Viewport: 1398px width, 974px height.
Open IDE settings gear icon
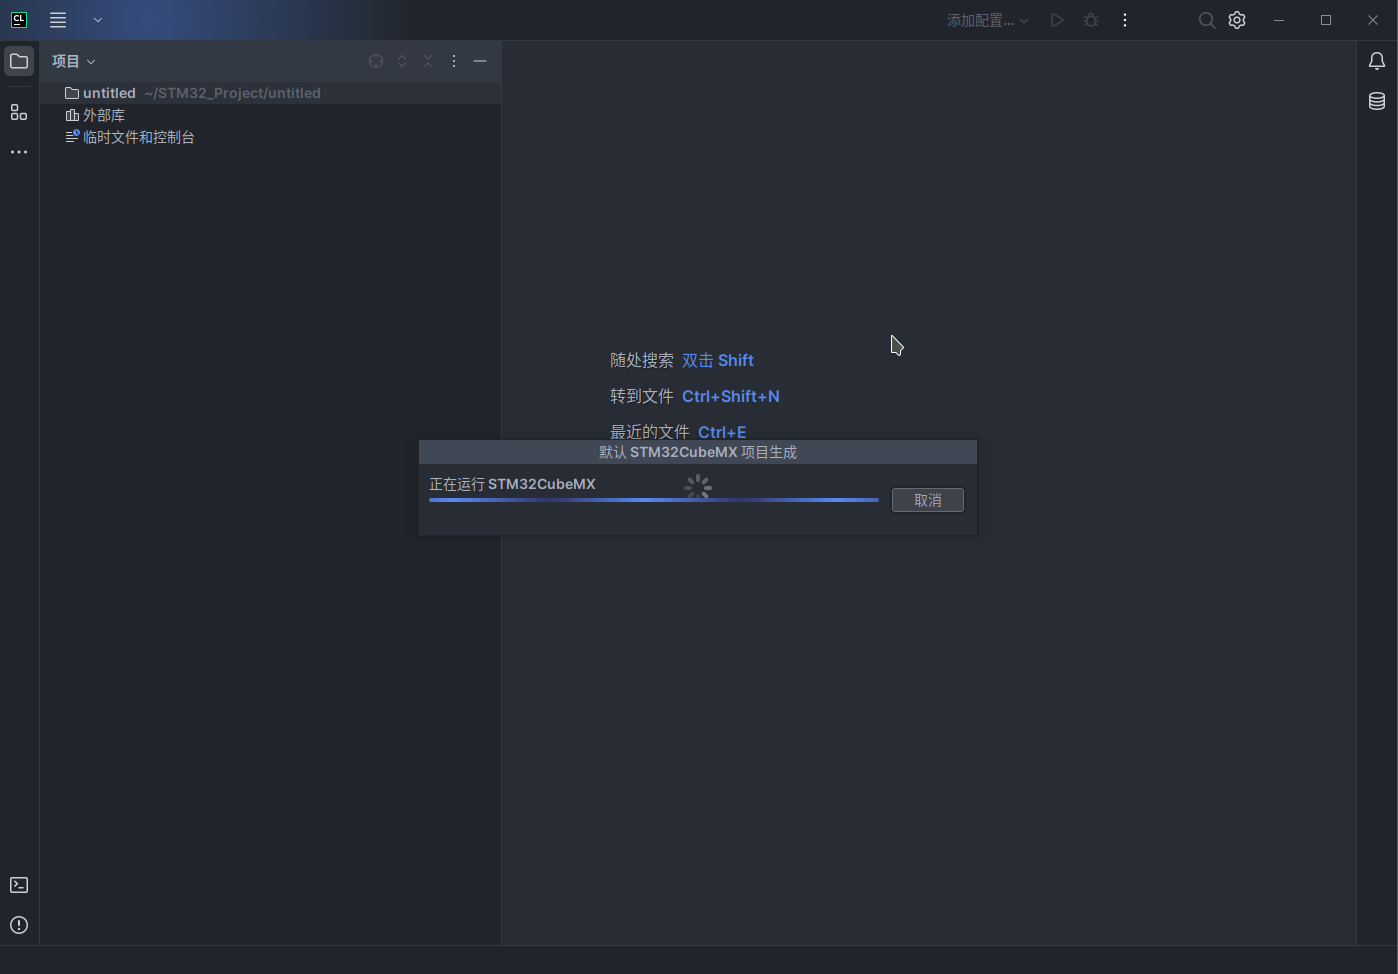click(x=1237, y=20)
